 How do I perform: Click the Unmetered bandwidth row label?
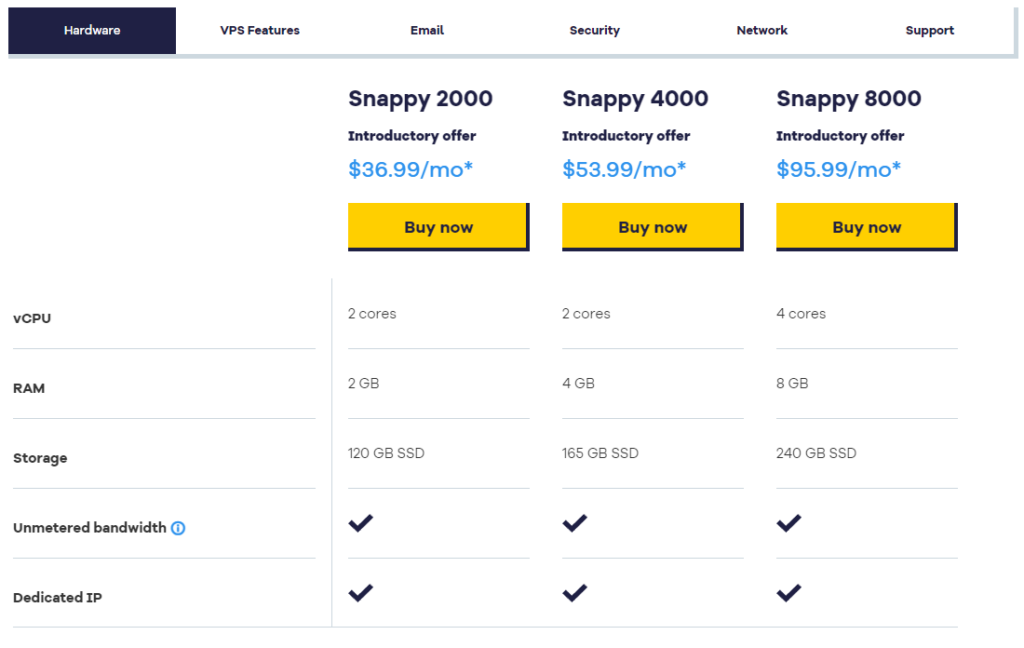click(x=90, y=528)
